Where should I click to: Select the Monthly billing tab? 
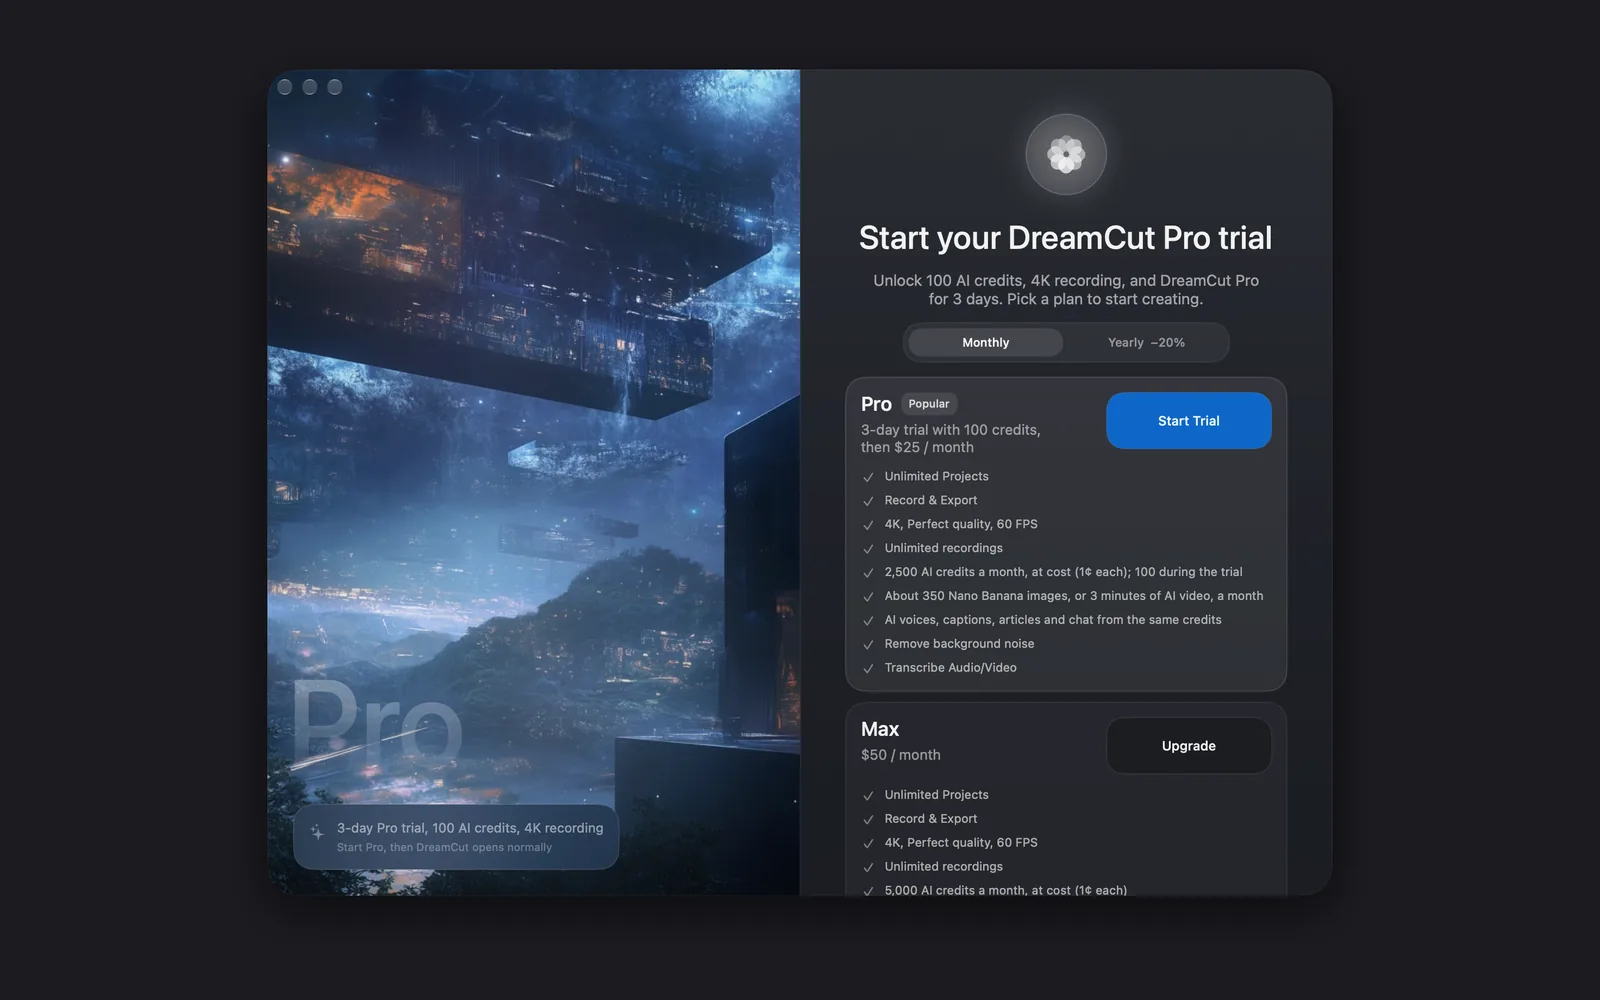tap(985, 342)
